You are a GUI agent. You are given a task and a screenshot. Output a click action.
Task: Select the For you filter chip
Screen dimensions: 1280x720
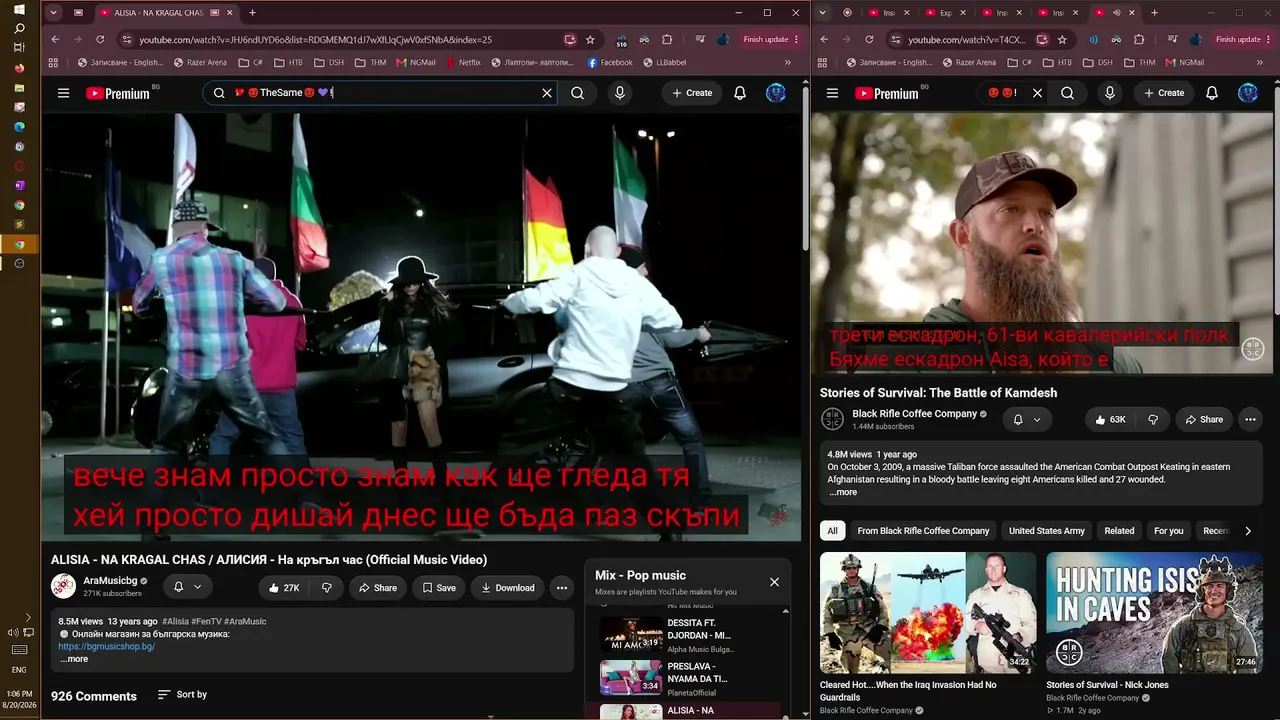[x=1169, y=531]
